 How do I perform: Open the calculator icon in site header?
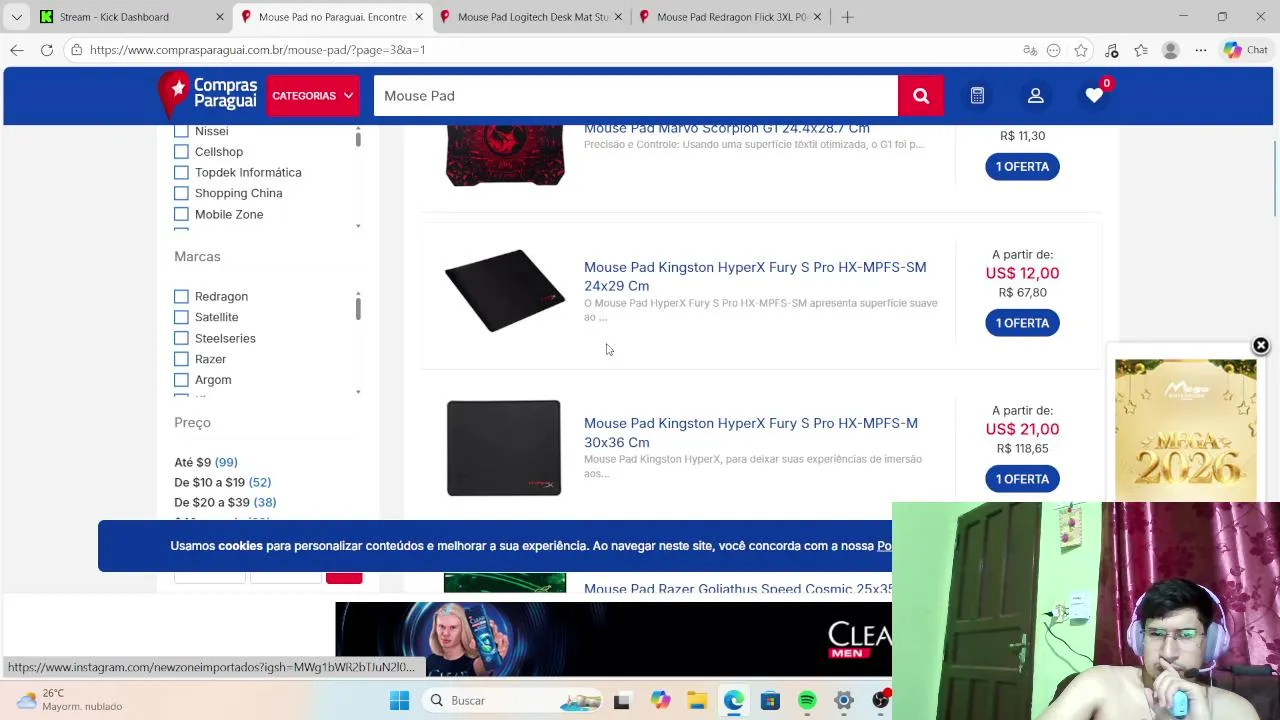click(x=977, y=96)
